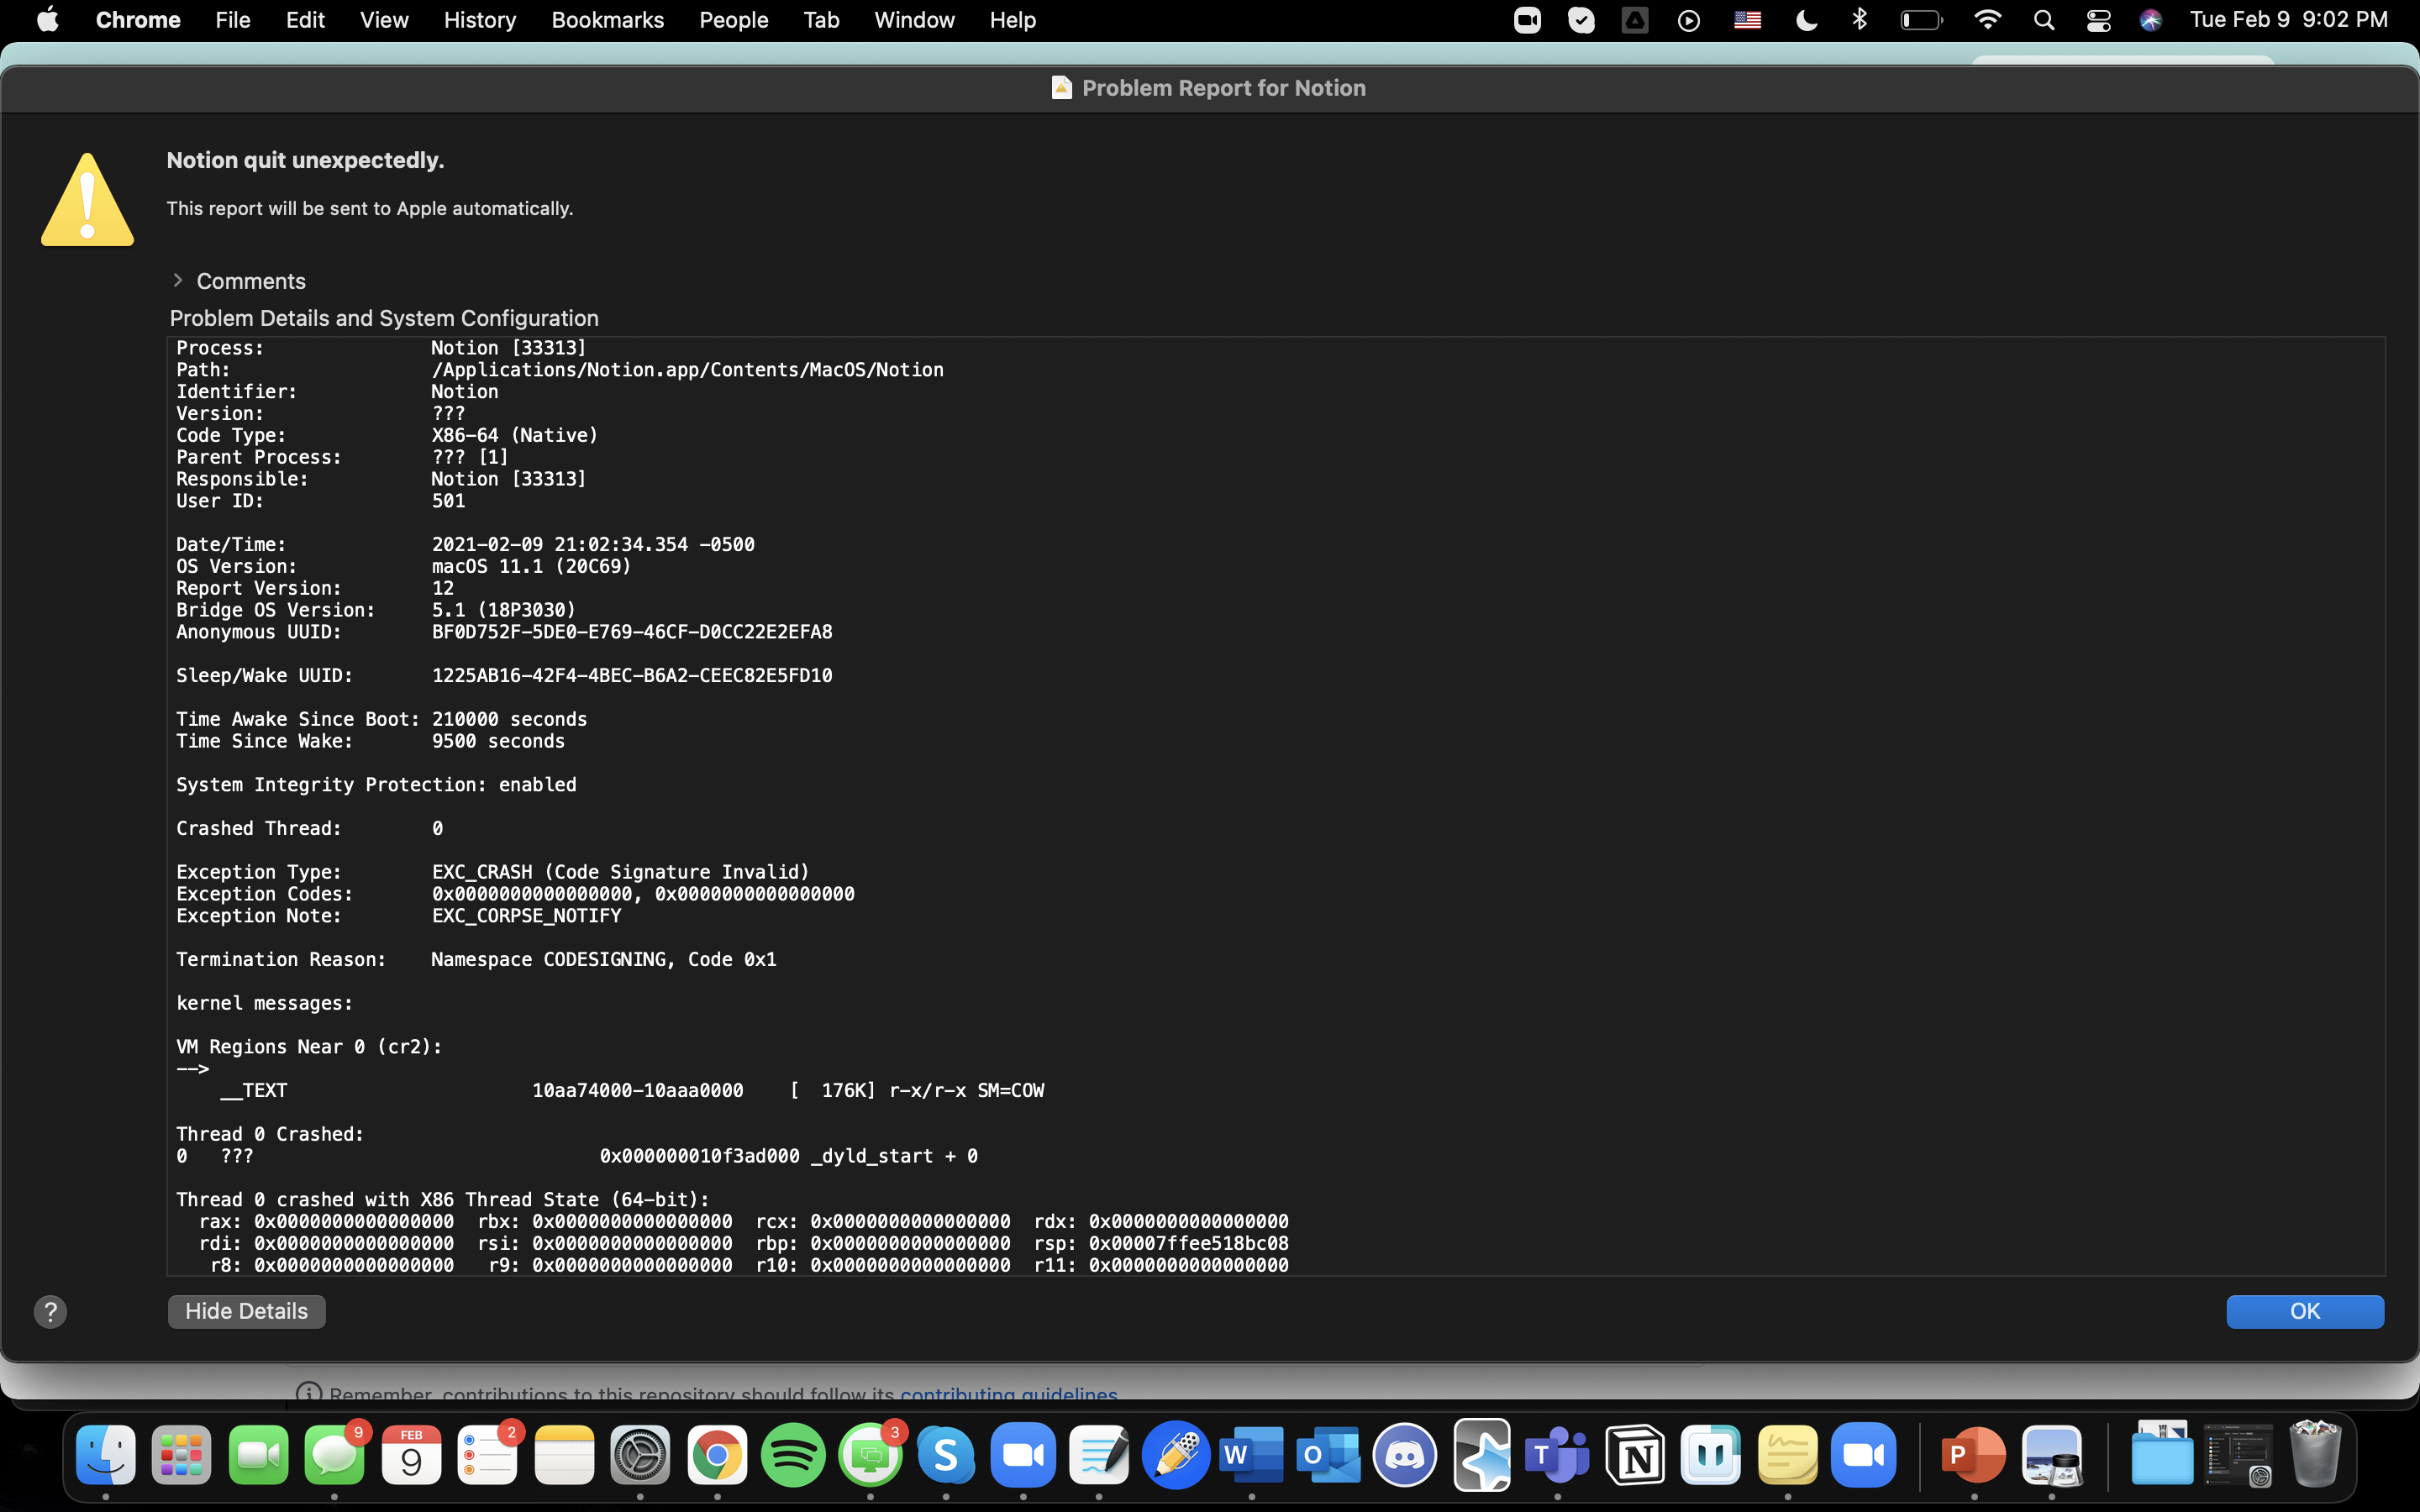Screen dimensions: 2420x1512
Task: Open Preview from the Dock
Action: pyautogui.click(x=2051, y=1454)
